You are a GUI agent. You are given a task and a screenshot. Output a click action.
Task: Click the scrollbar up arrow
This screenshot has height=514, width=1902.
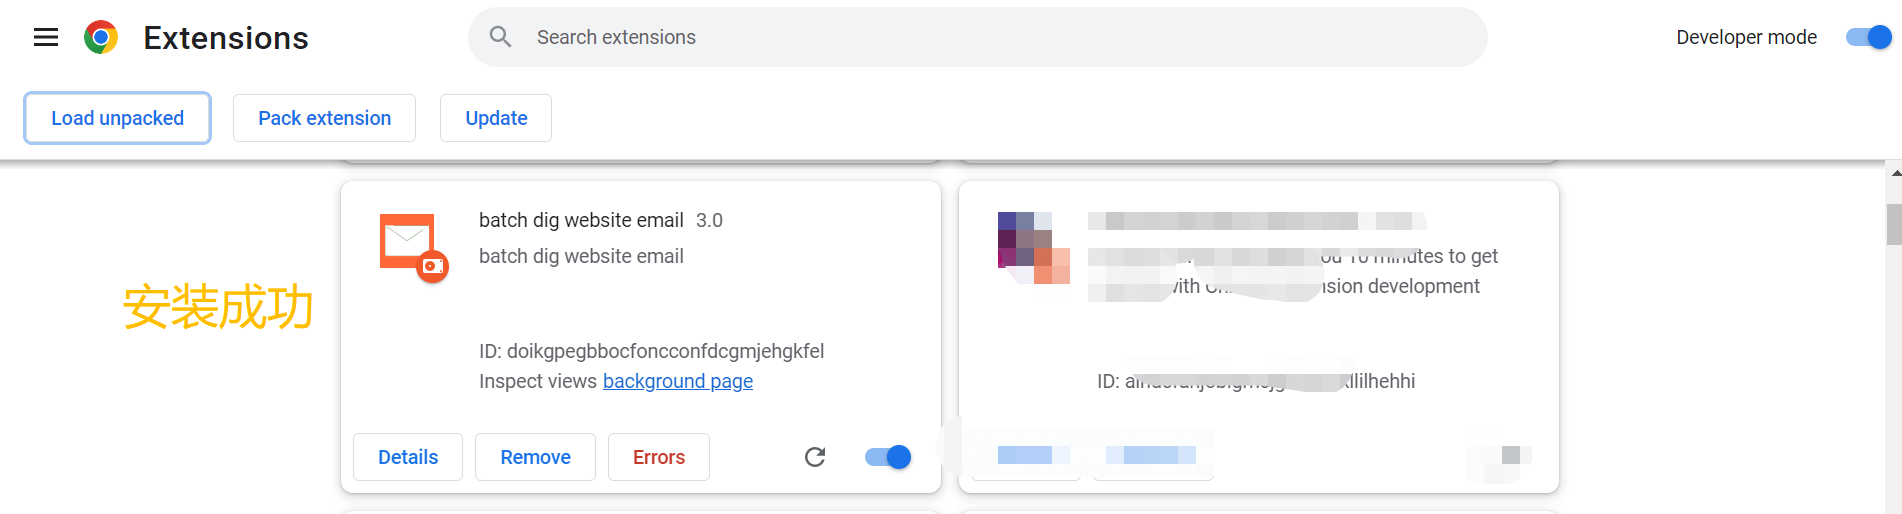[x=1894, y=173]
